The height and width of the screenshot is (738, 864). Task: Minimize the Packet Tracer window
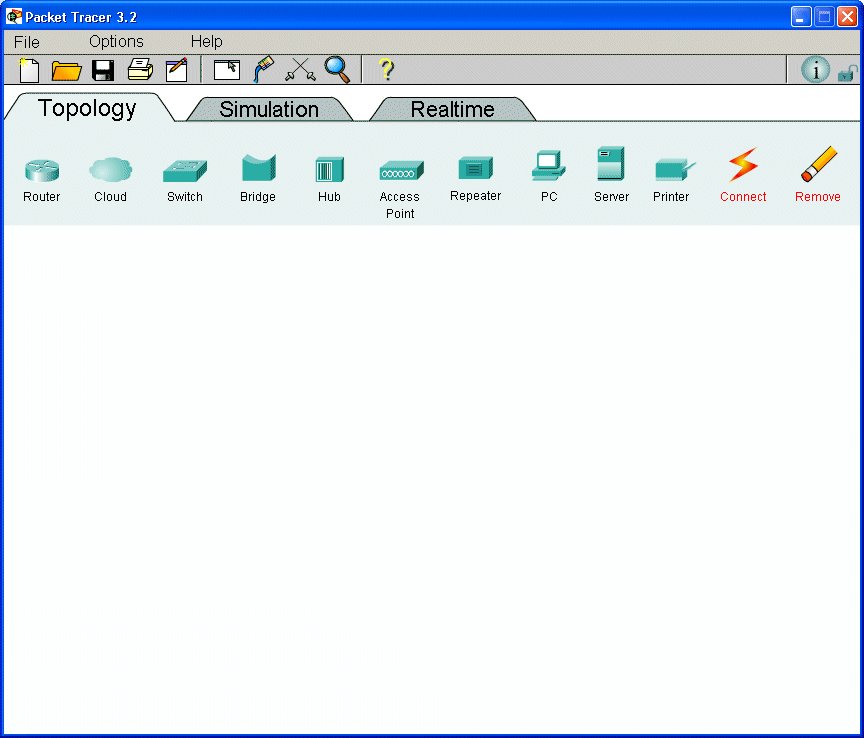(801, 17)
